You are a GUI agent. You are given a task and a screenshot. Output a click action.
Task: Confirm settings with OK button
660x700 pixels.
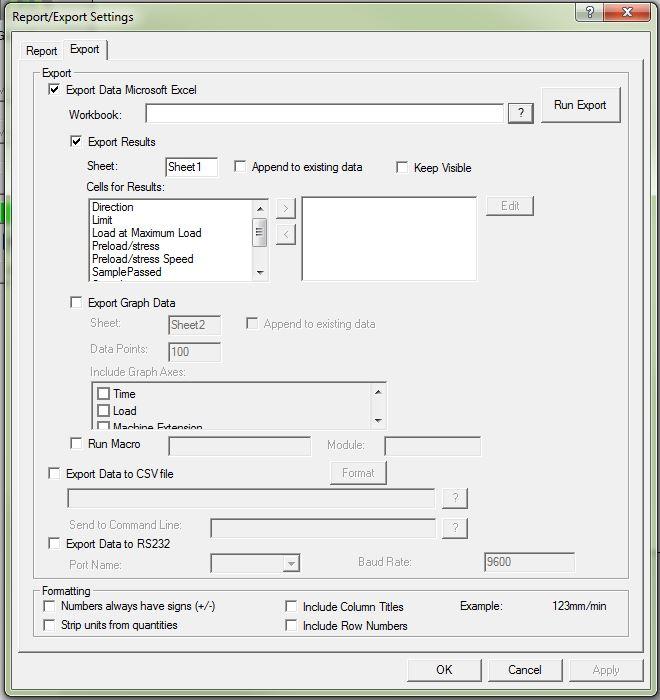tap(444, 670)
